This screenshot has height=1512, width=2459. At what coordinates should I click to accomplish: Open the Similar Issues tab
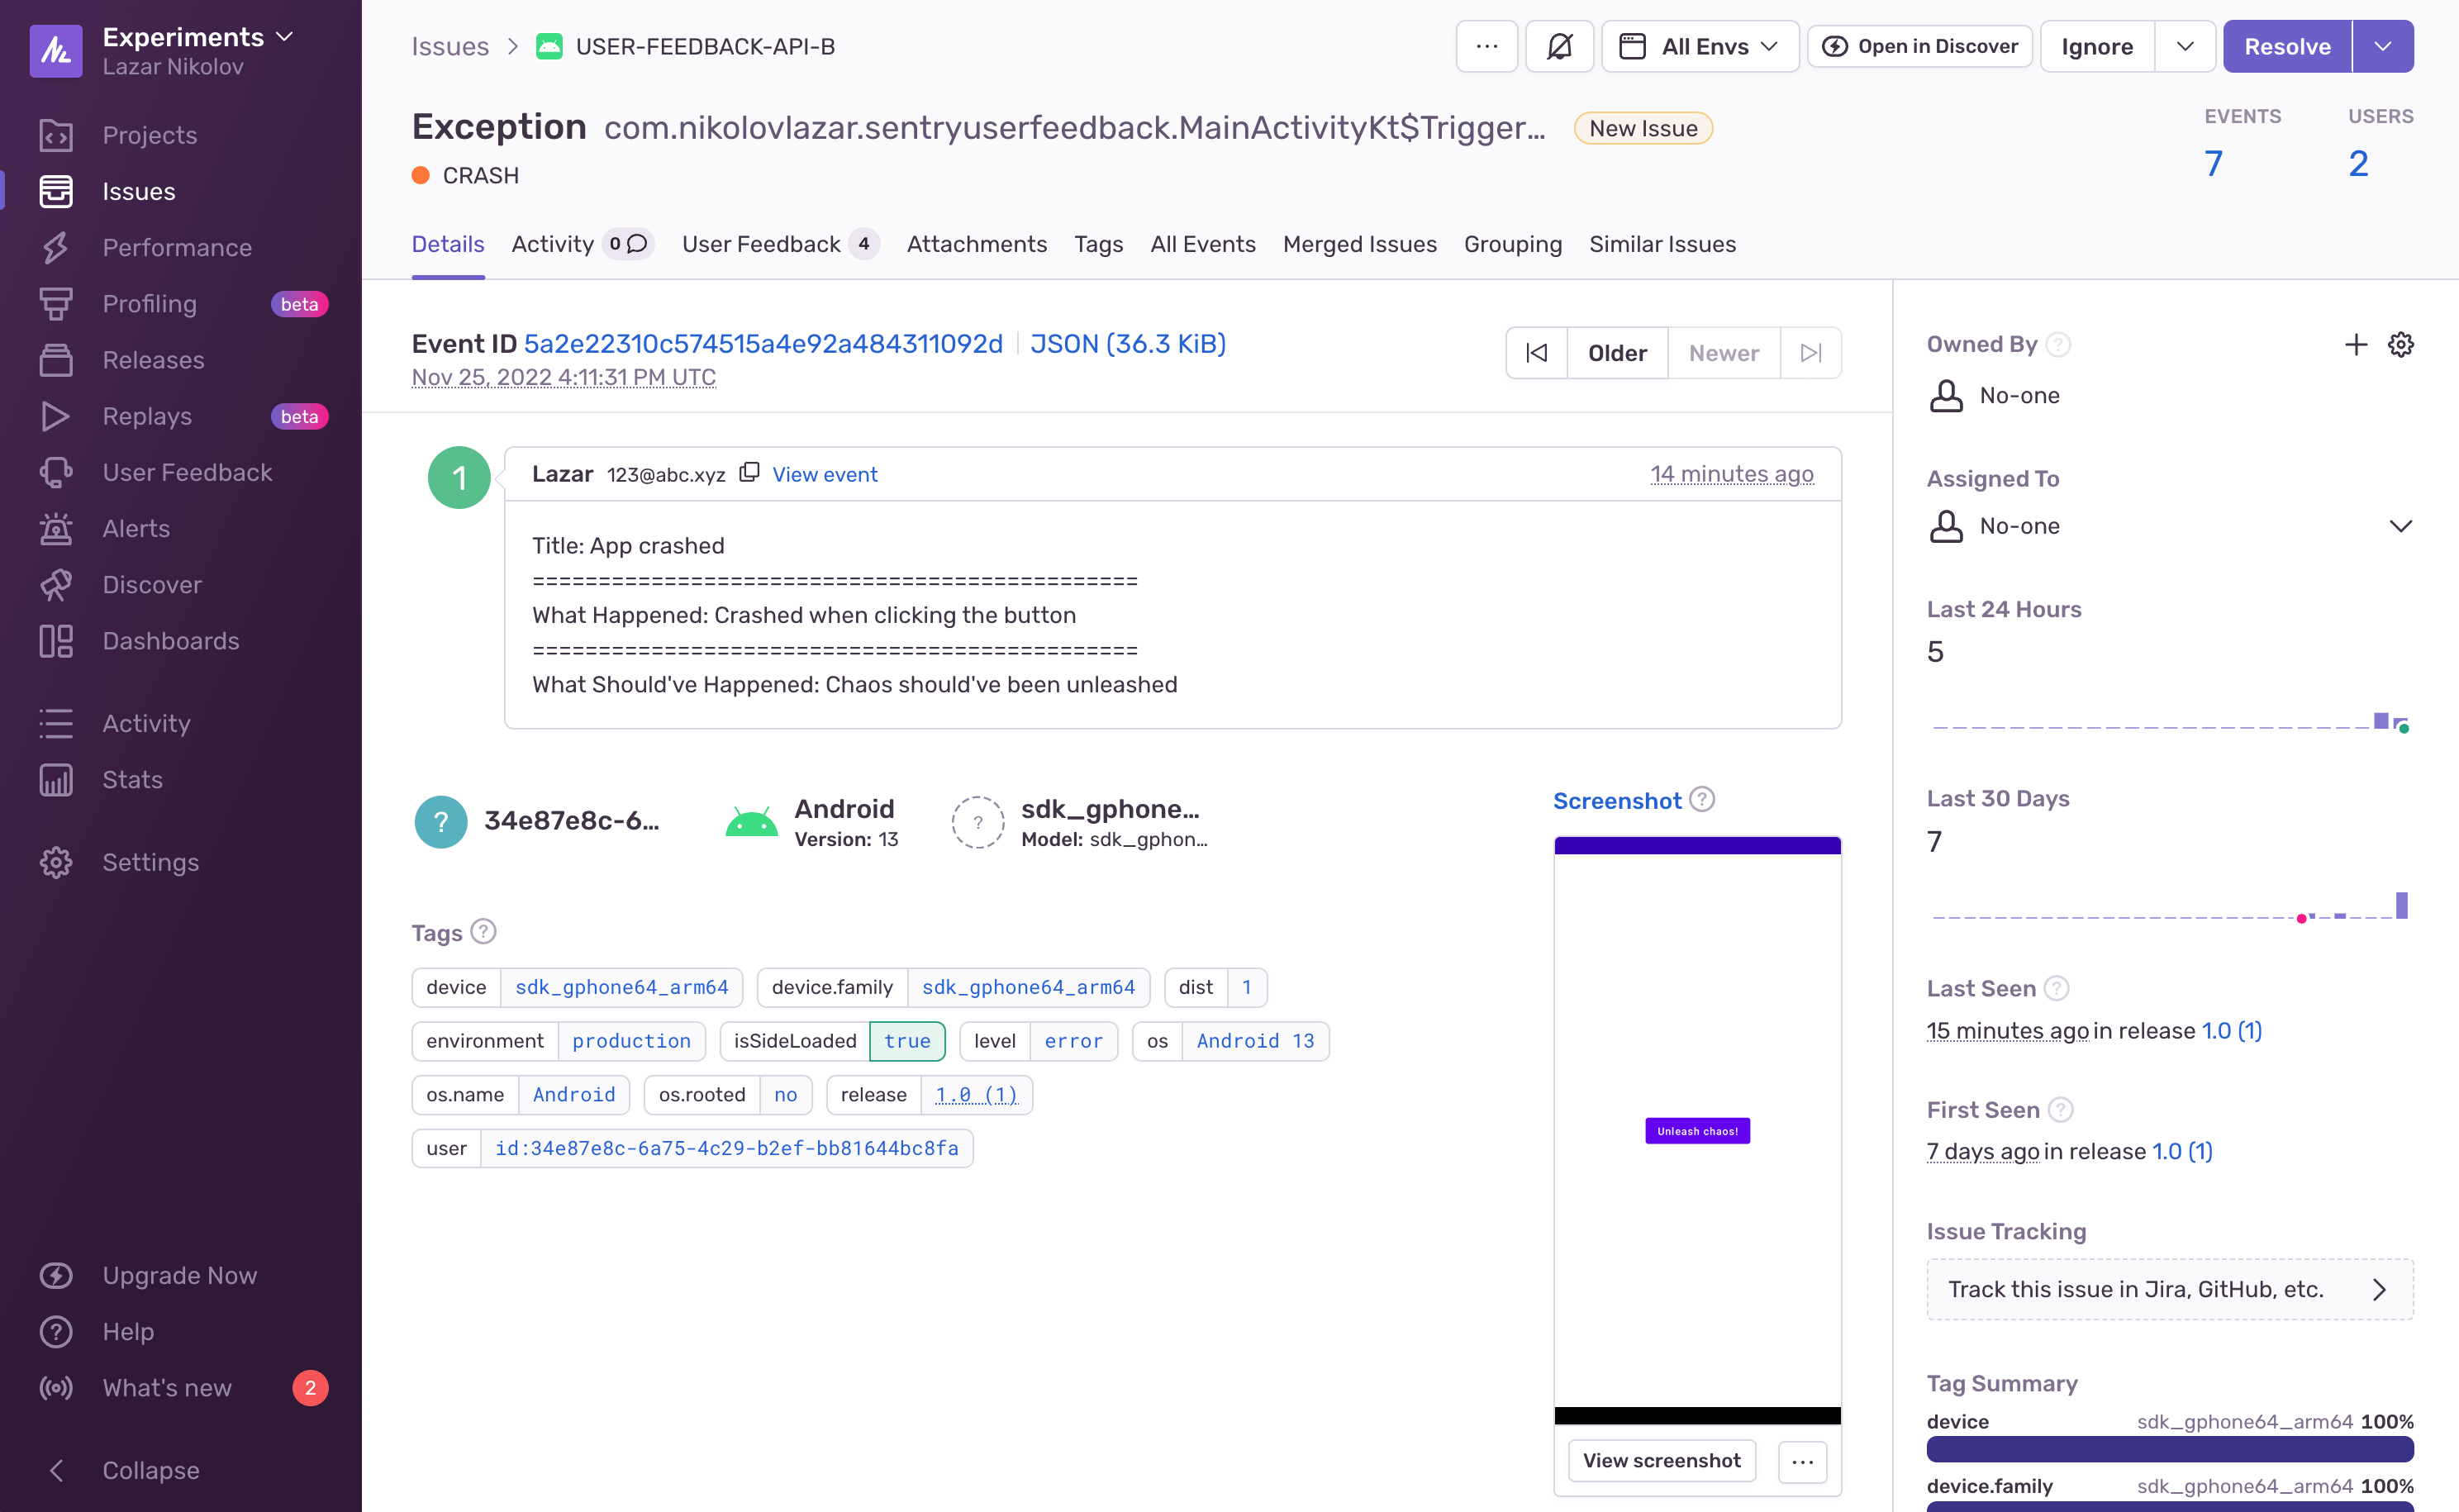[x=1662, y=244]
